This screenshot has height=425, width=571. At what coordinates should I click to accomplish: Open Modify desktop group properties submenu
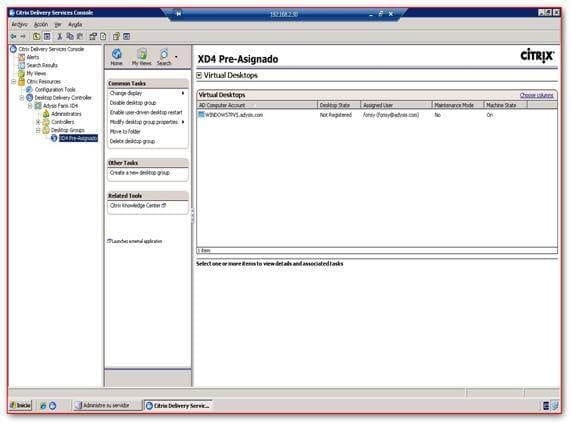click(147, 122)
